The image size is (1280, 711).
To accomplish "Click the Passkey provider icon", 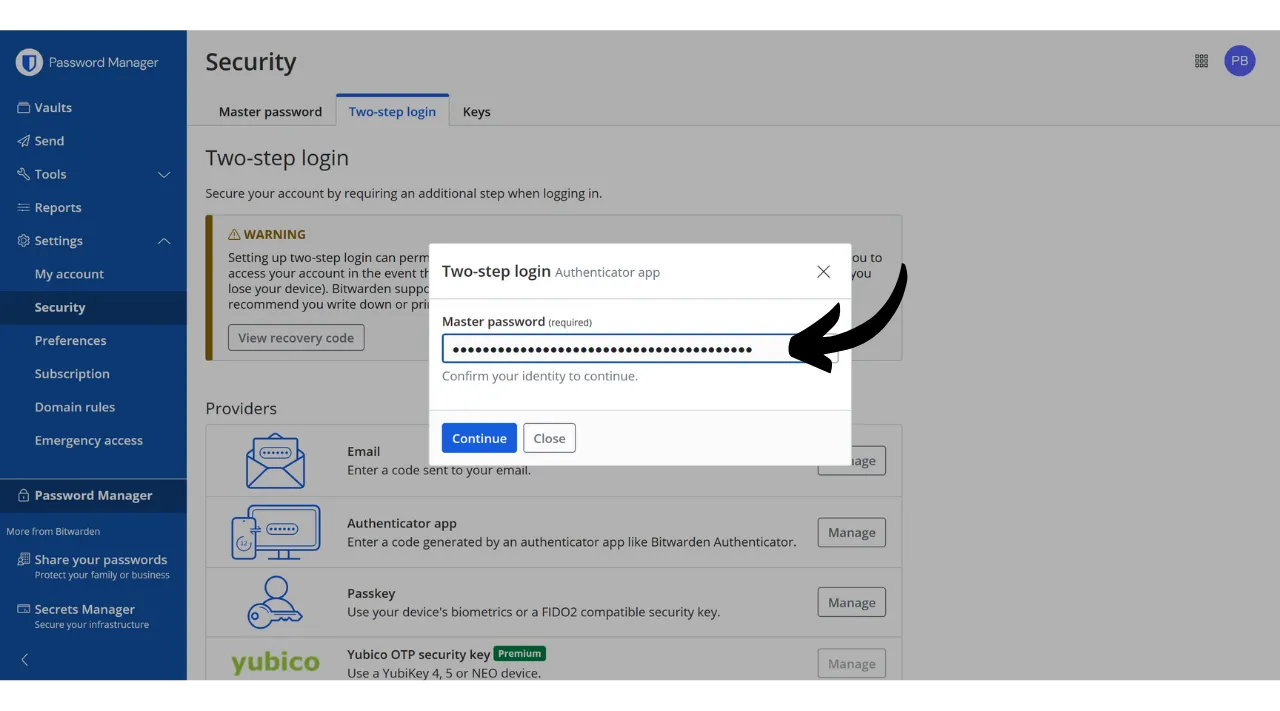I will (275, 602).
